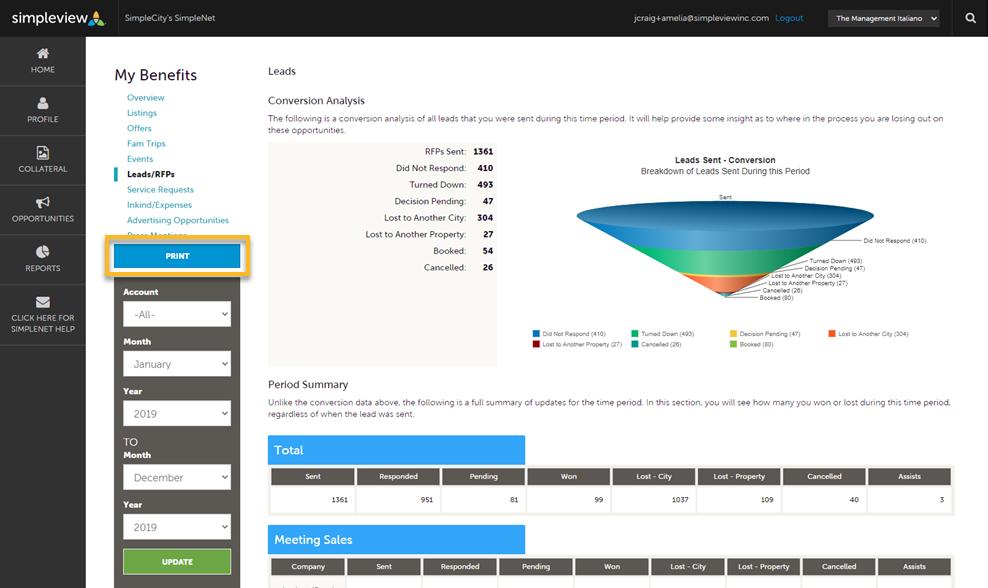
Task: Open the starting Year 2019 dropdown
Action: (x=177, y=413)
